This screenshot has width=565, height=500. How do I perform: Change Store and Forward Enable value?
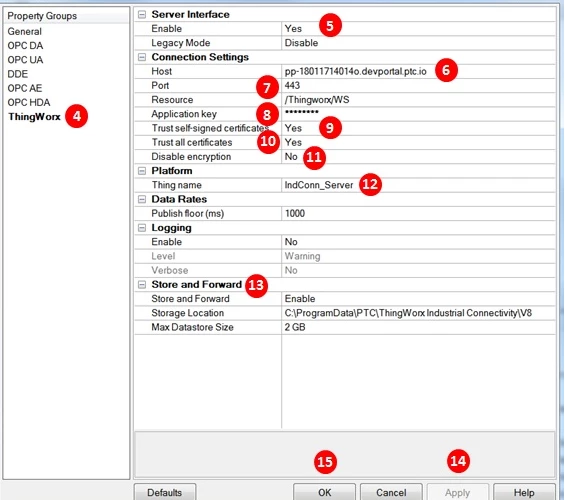[x=418, y=299]
